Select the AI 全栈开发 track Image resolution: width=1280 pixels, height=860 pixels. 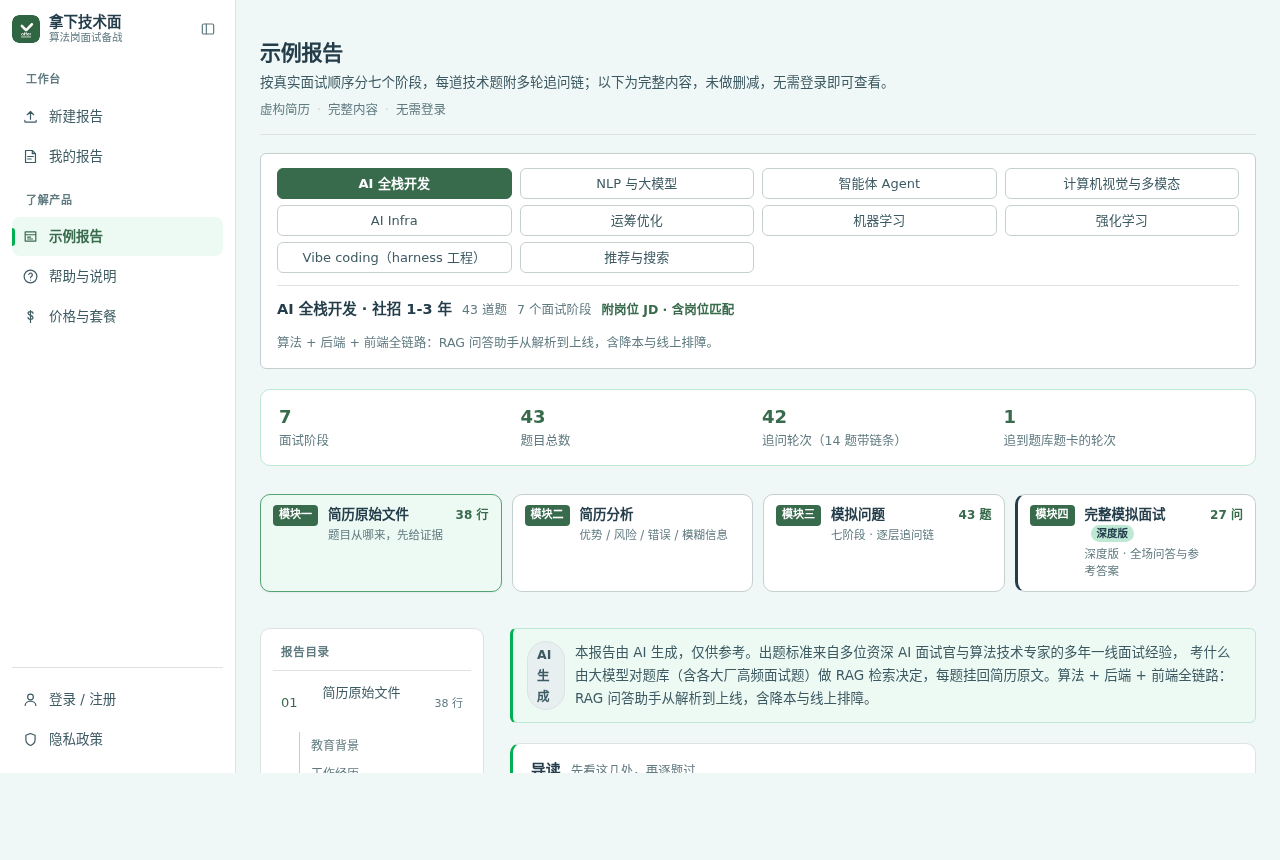394,184
